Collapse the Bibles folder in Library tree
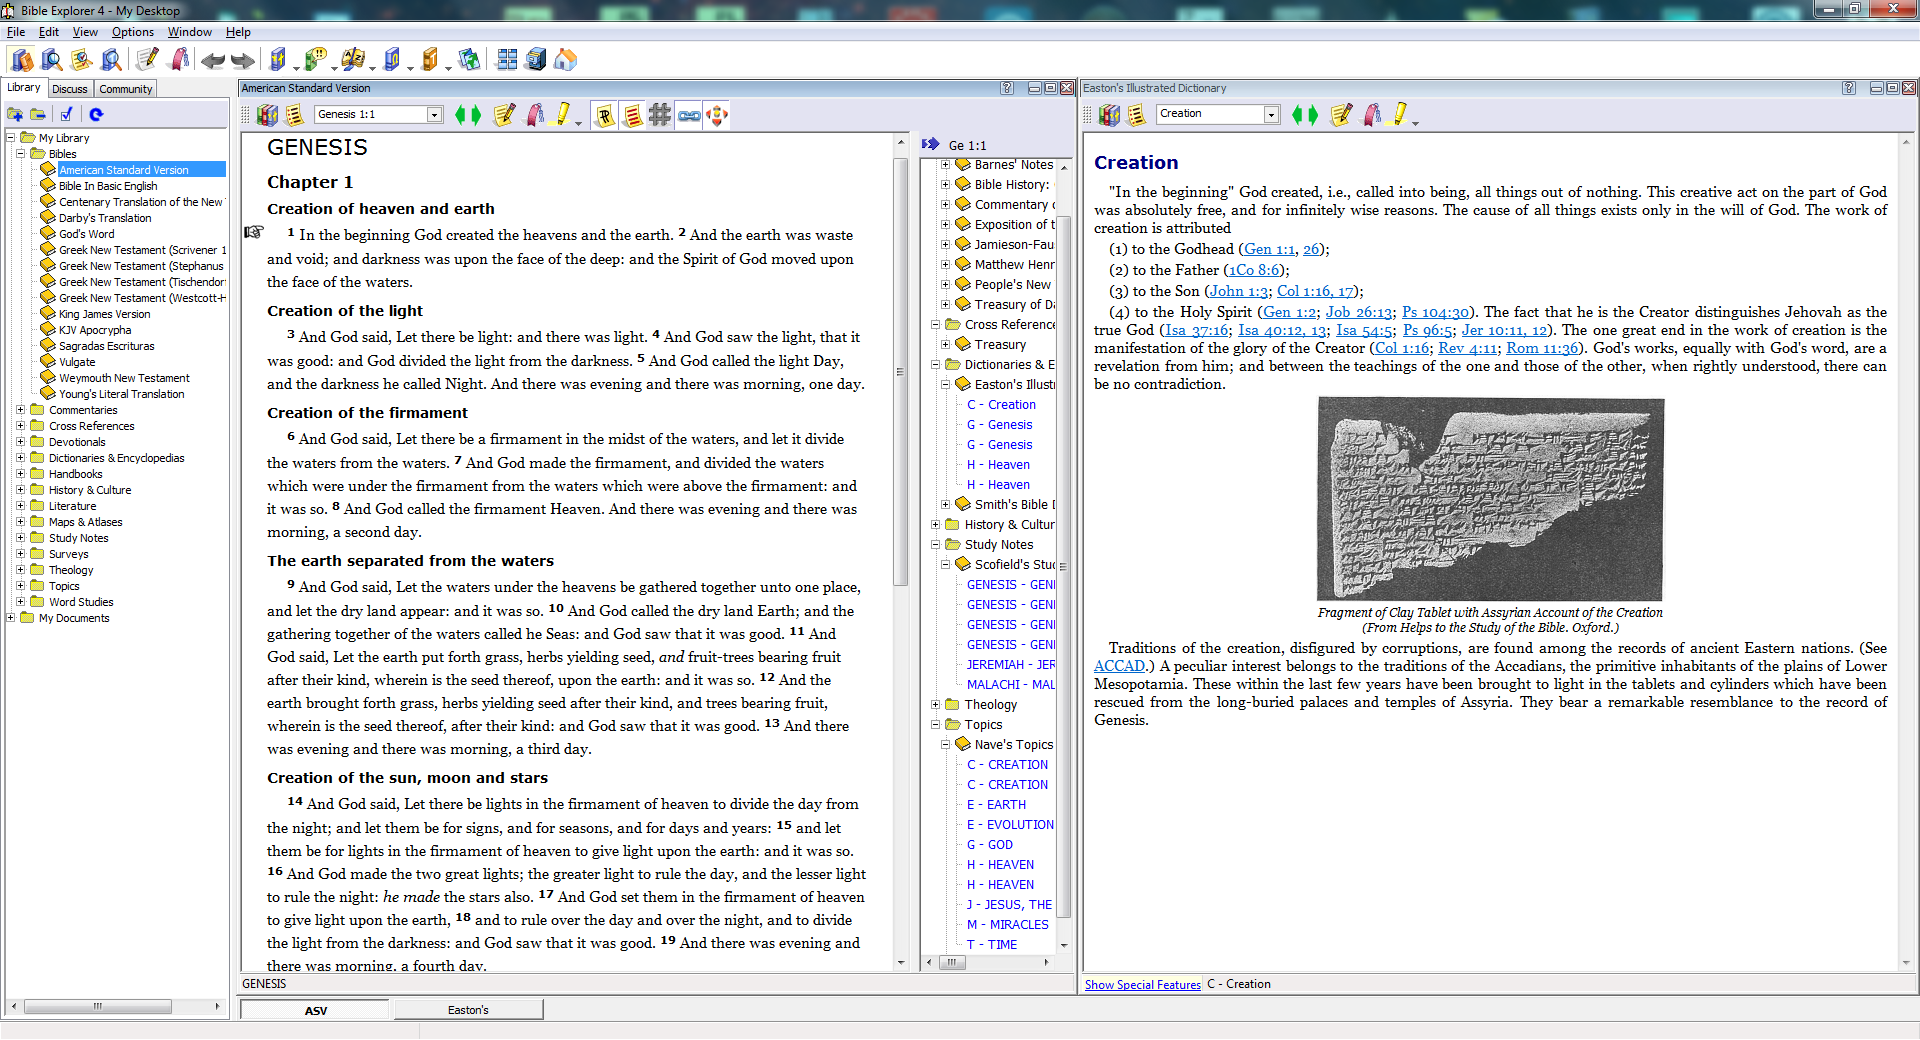 [x=20, y=153]
